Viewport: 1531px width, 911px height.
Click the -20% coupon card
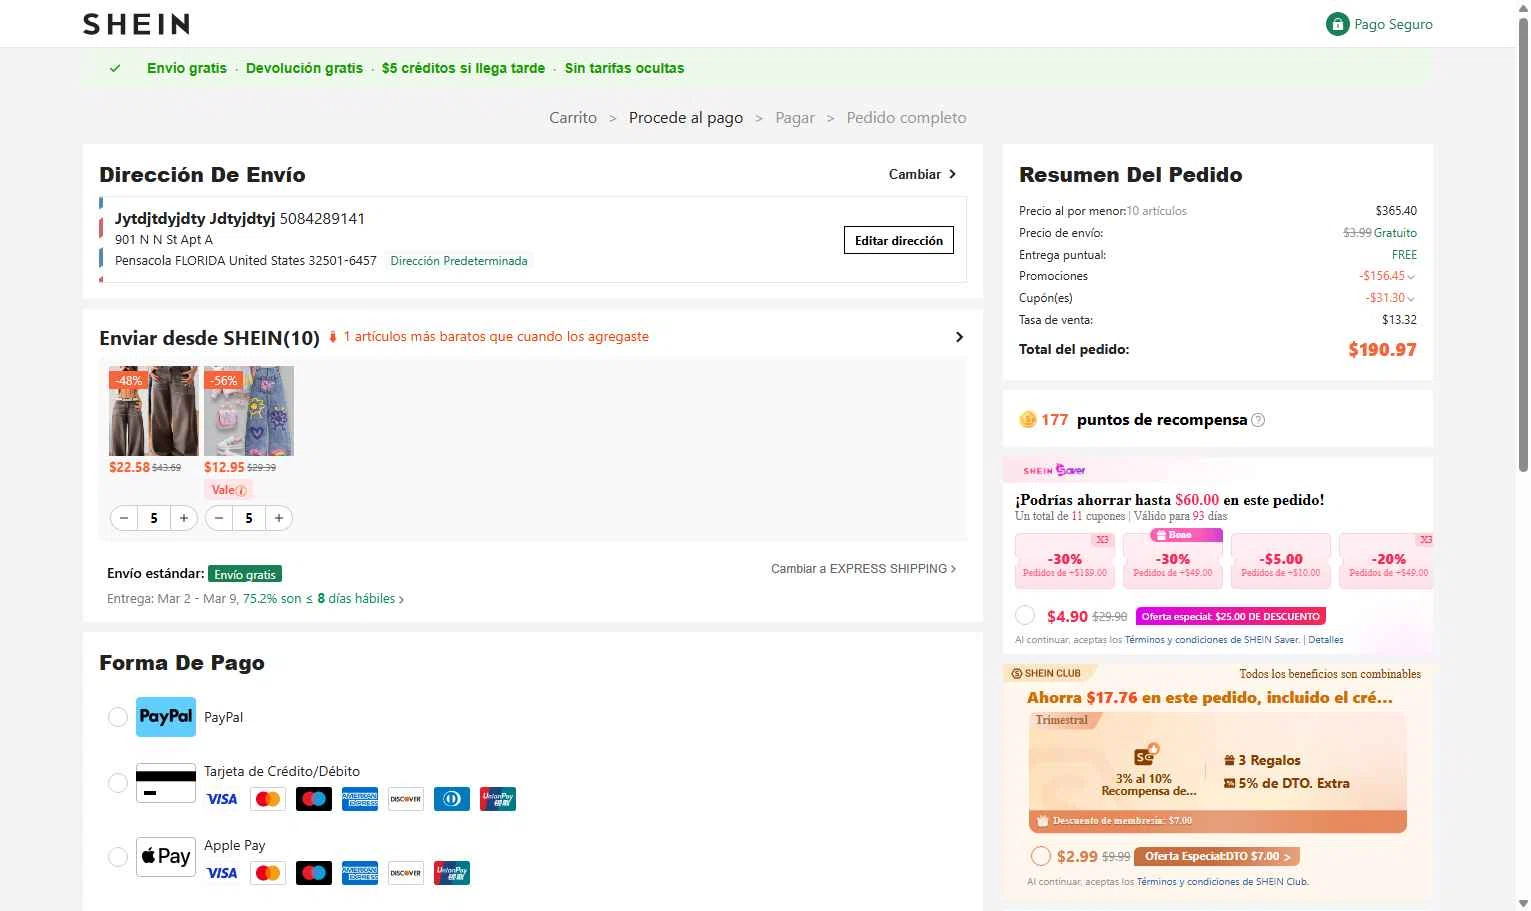(x=1386, y=561)
